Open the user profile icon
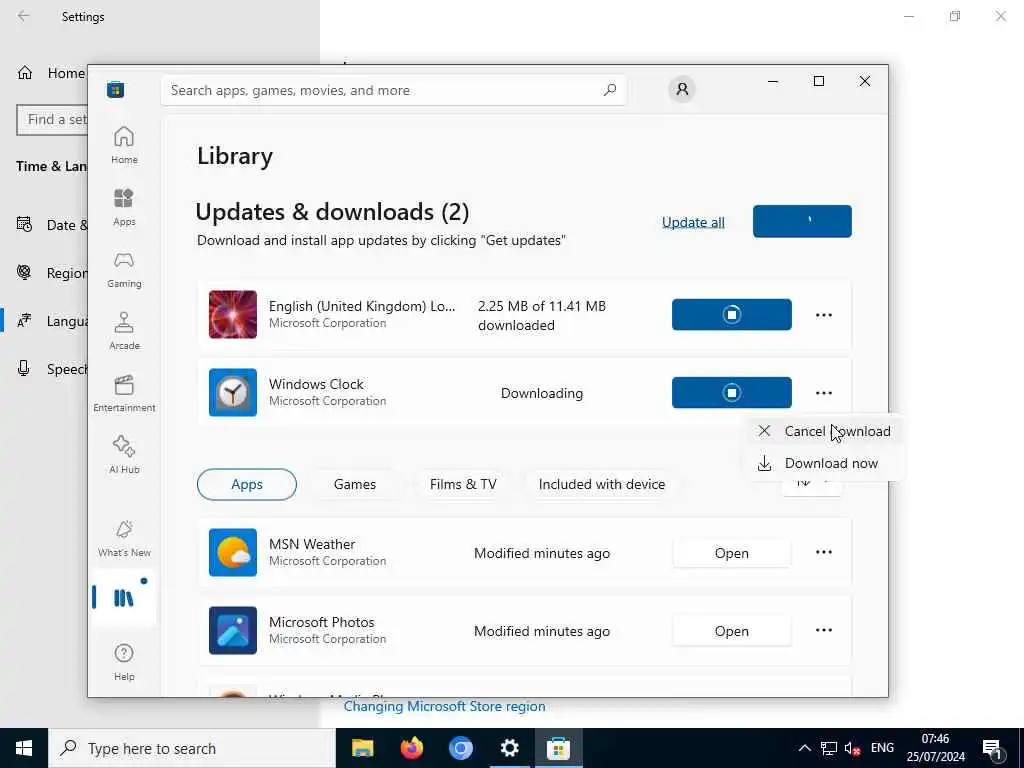1024x768 pixels. (x=682, y=89)
